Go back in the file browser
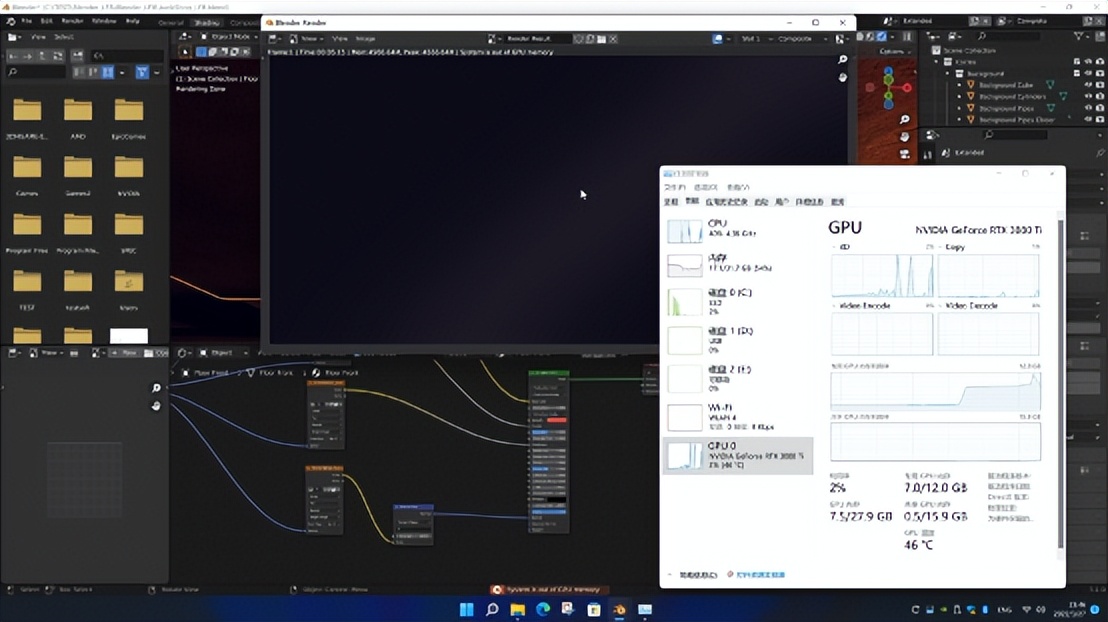 click(13, 55)
